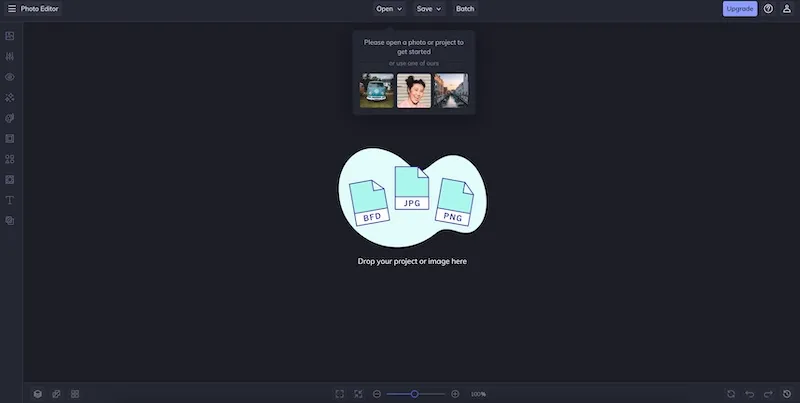Viewport: 800px width, 403px height.
Task: Open the Effects sparkle tool
Action: click(10, 97)
